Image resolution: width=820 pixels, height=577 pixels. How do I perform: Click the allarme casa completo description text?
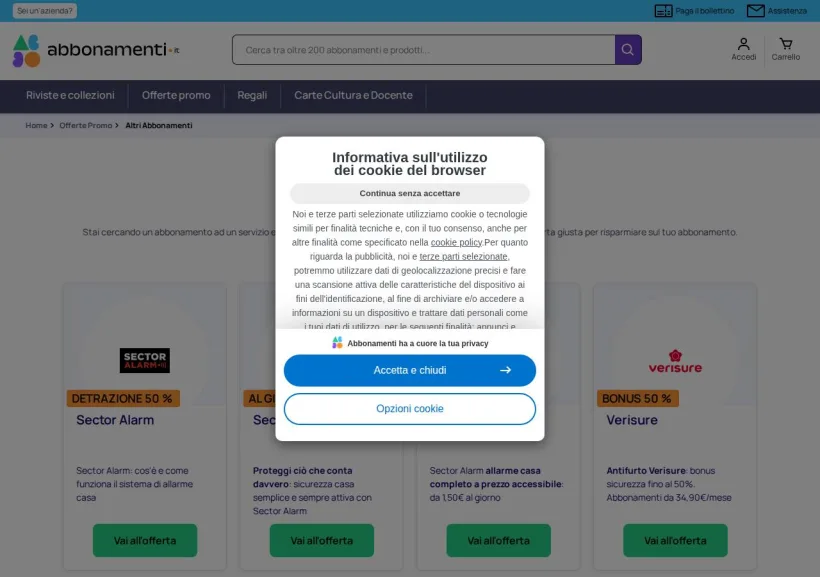point(497,484)
